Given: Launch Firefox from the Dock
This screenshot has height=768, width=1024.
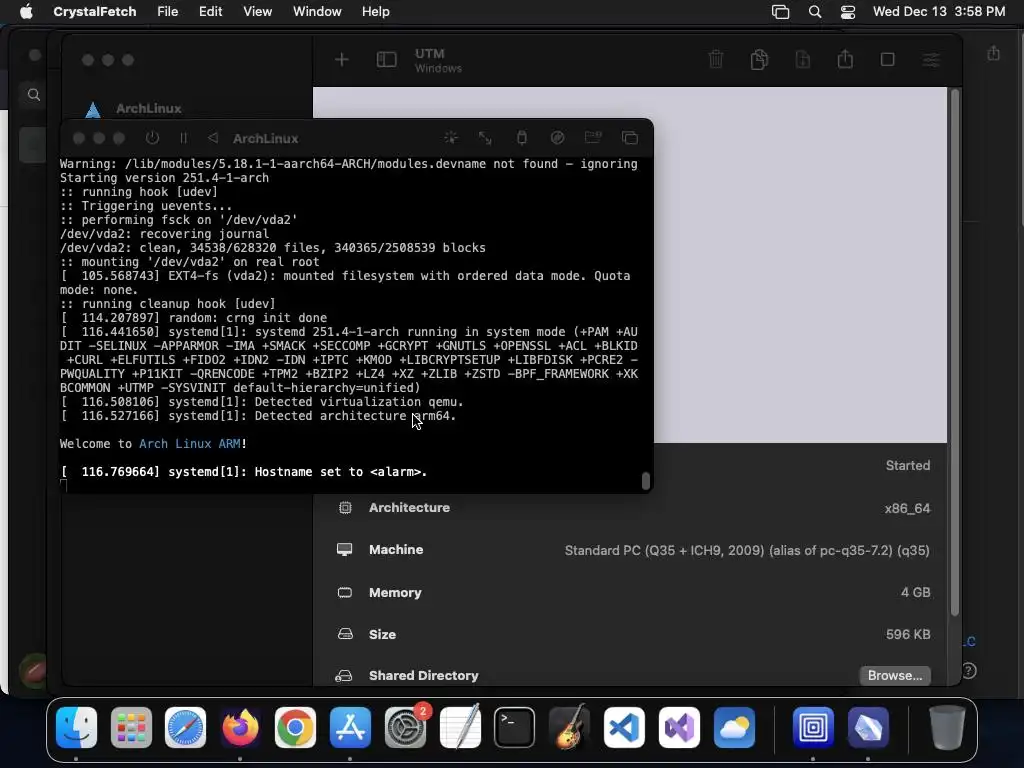Looking at the screenshot, I should pos(240,727).
